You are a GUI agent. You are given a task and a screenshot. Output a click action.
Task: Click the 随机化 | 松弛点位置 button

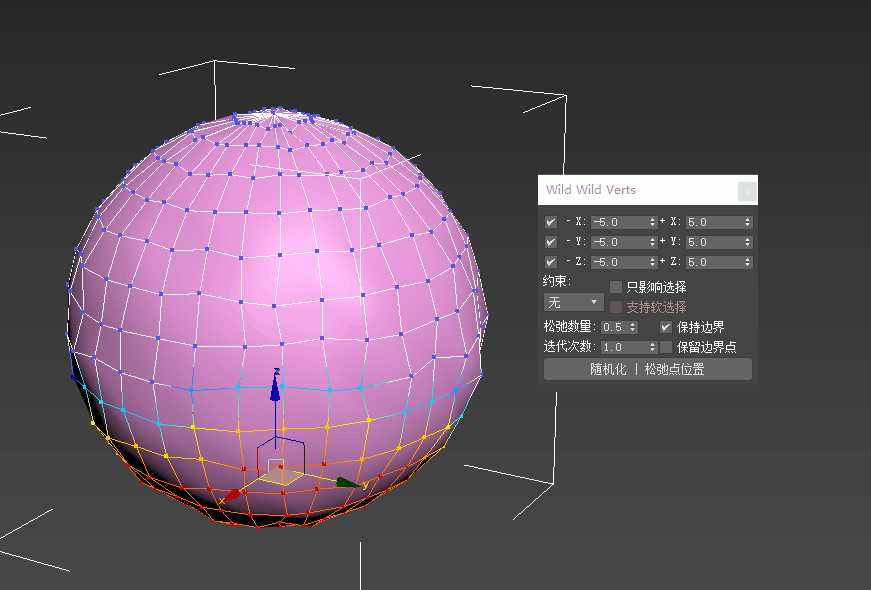[648, 369]
